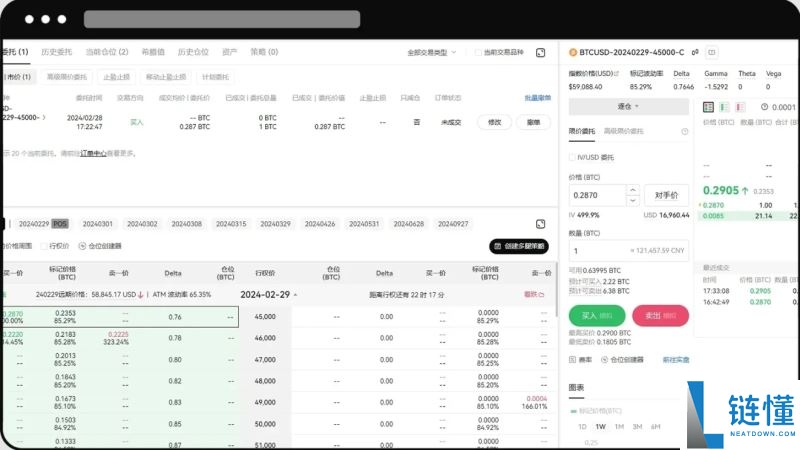Select the take-profit stop-loss filter
The image size is (800, 450).
pos(116,77)
